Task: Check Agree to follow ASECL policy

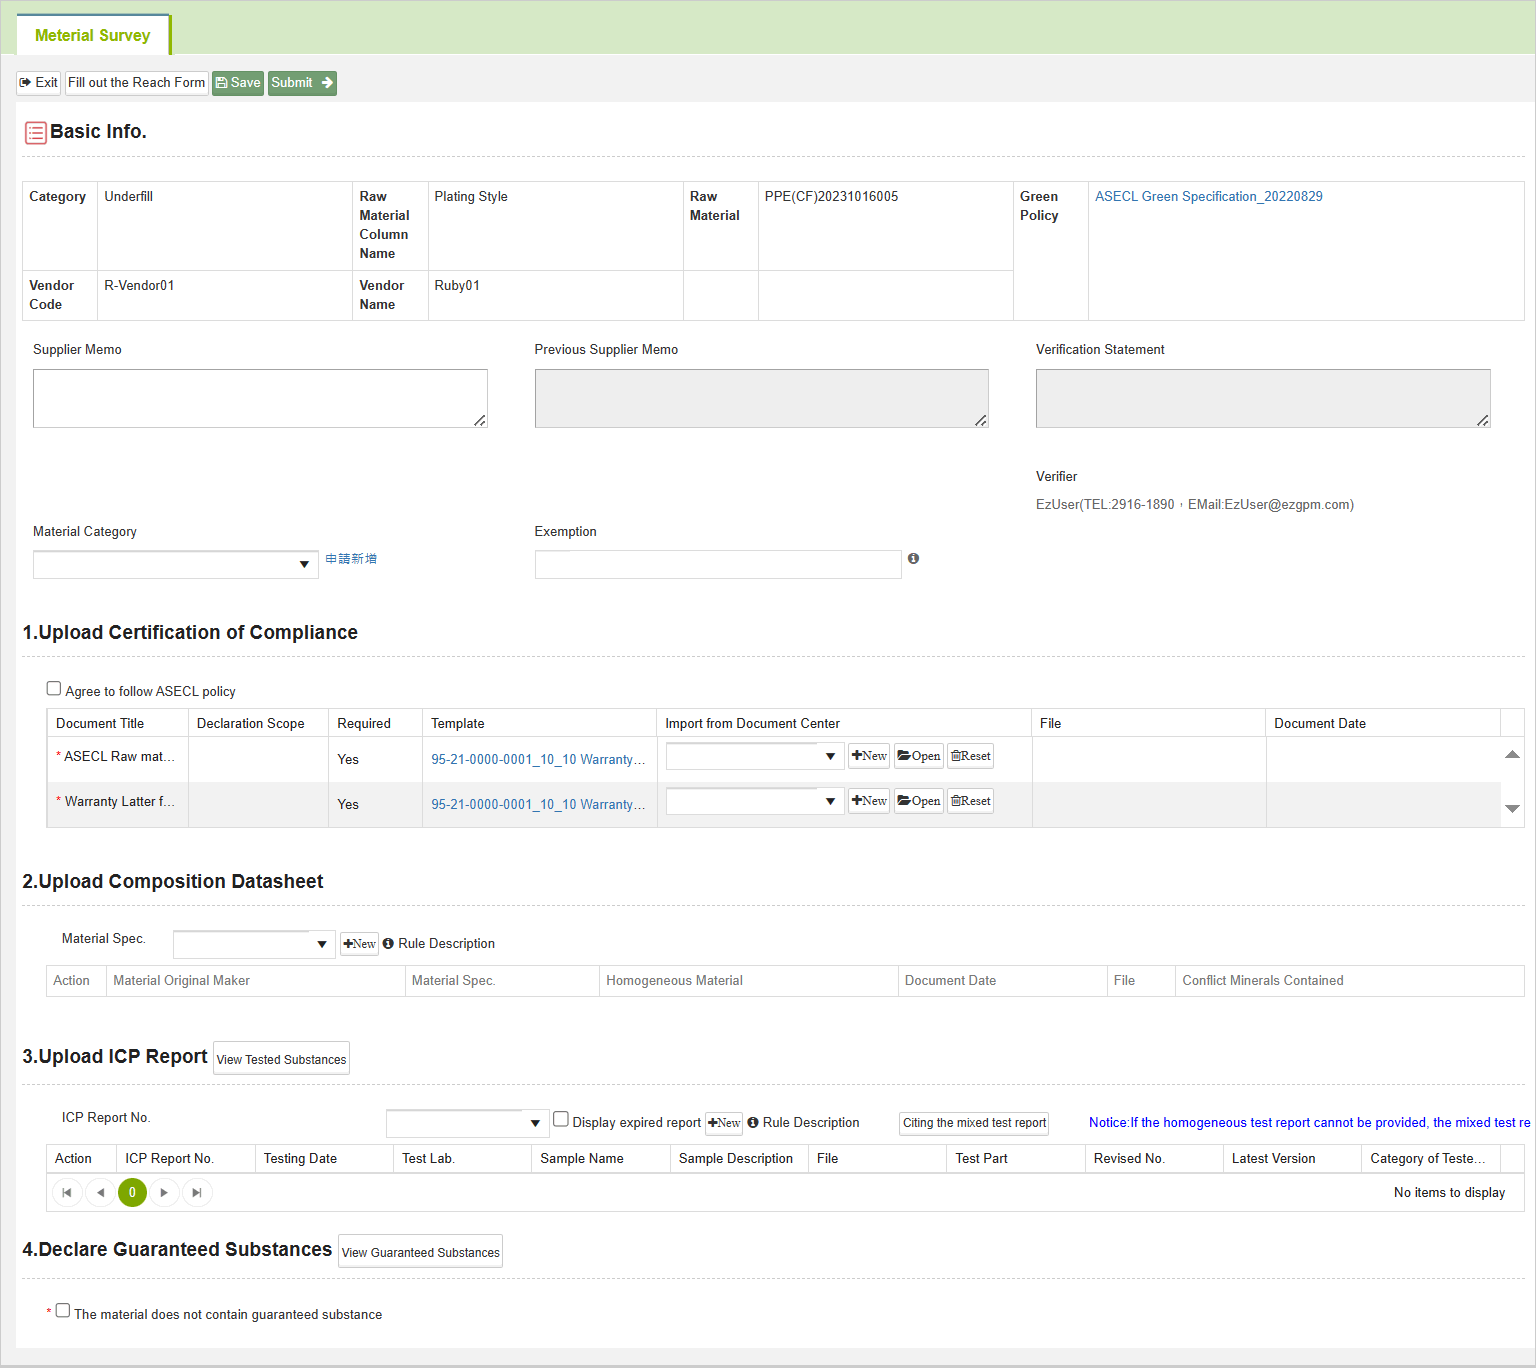Action: [x=54, y=688]
